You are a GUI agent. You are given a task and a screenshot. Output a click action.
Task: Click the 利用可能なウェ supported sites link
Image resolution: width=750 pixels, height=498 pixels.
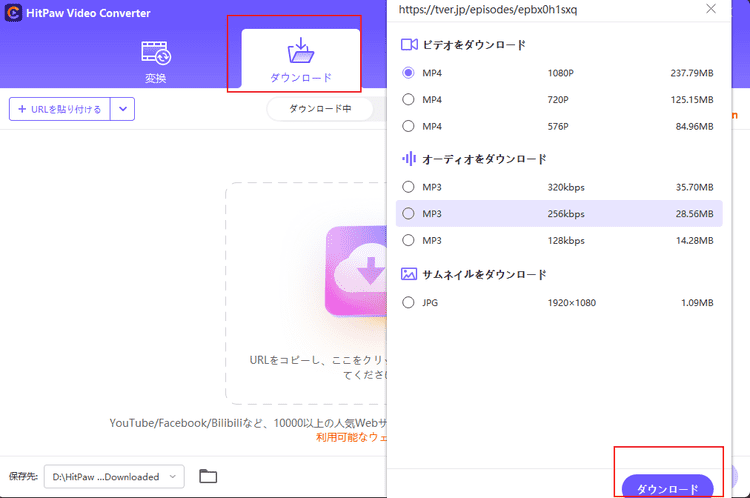pos(352,437)
